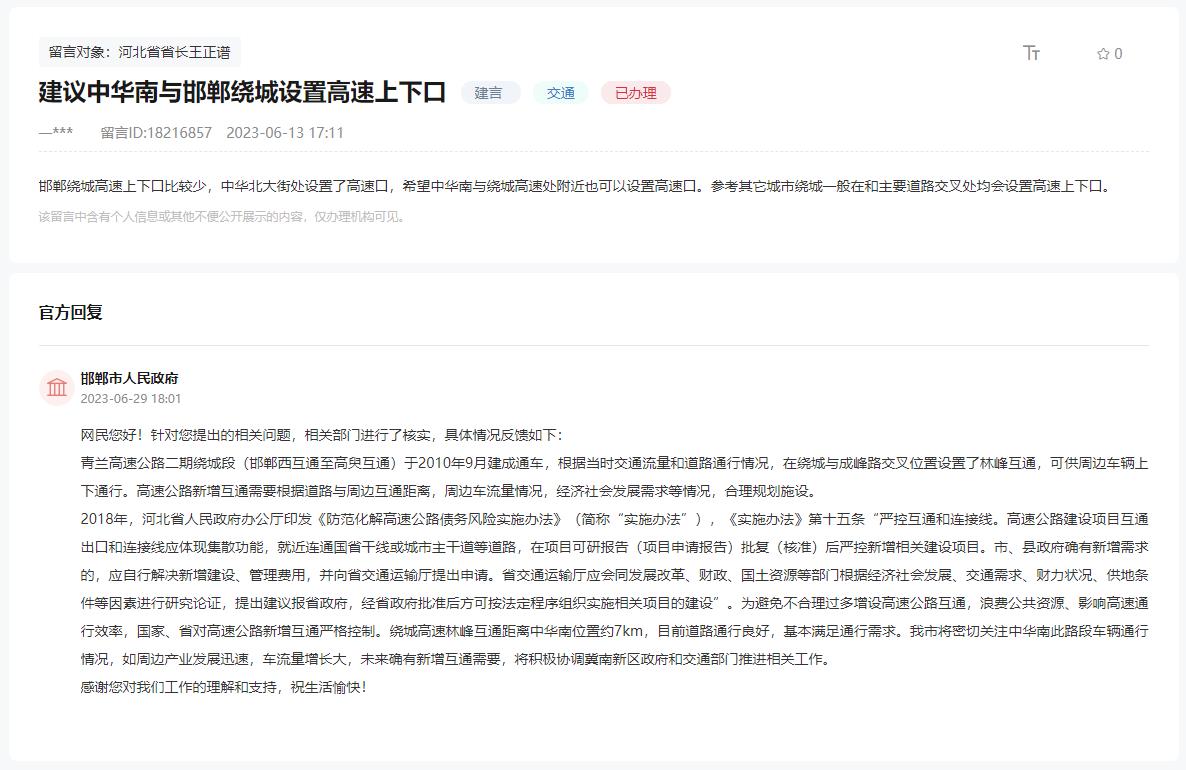Click the title 建议中华南与邯郸绕城设置高速上下口
Image resolution: width=1186 pixels, height=770 pixels.
[242, 92]
